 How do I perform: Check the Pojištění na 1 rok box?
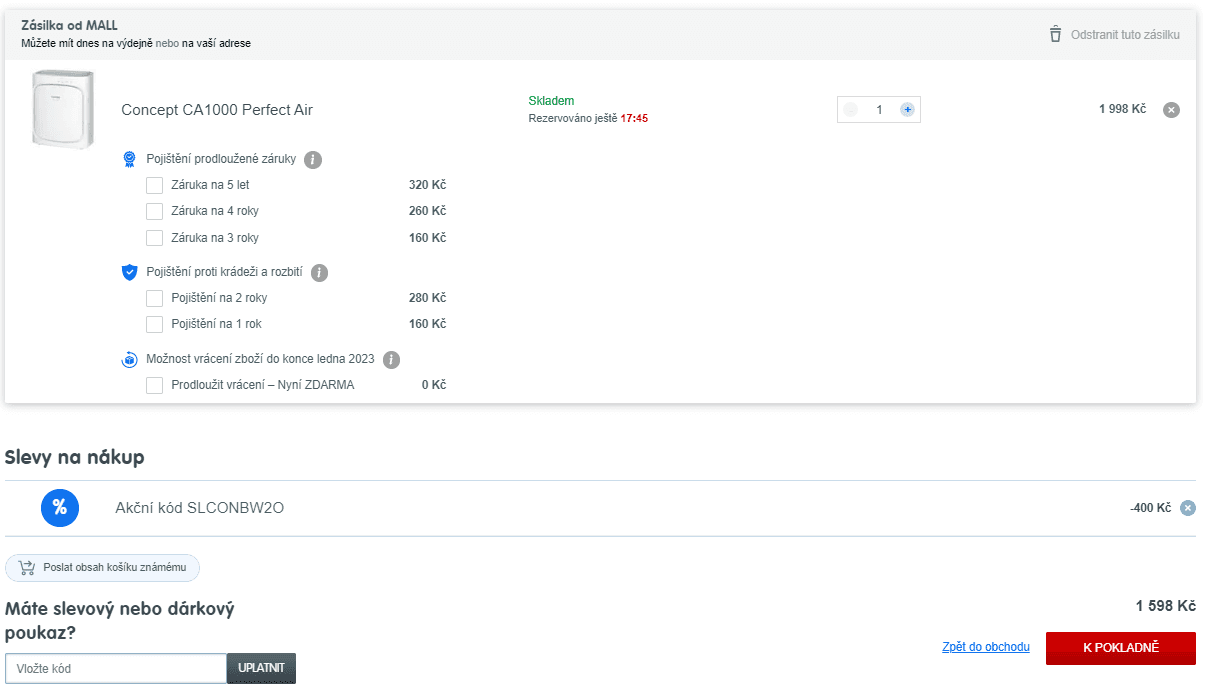point(154,324)
